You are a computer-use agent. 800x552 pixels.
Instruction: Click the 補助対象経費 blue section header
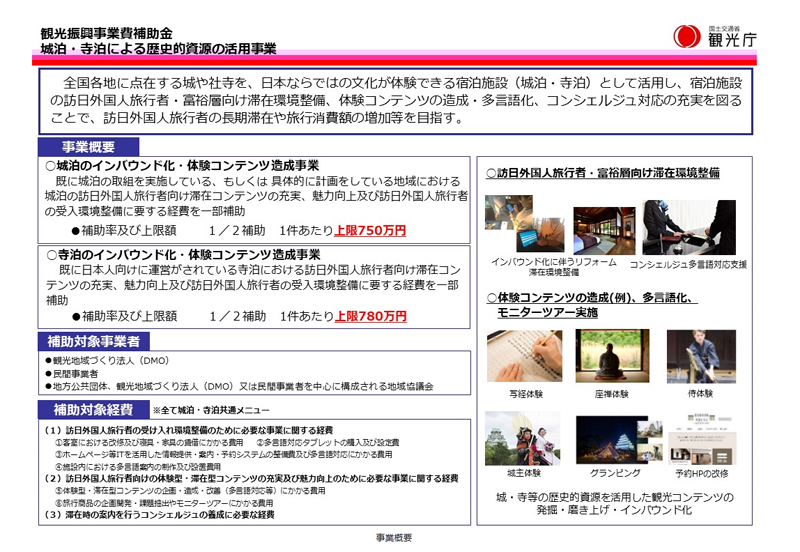[x=93, y=409]
